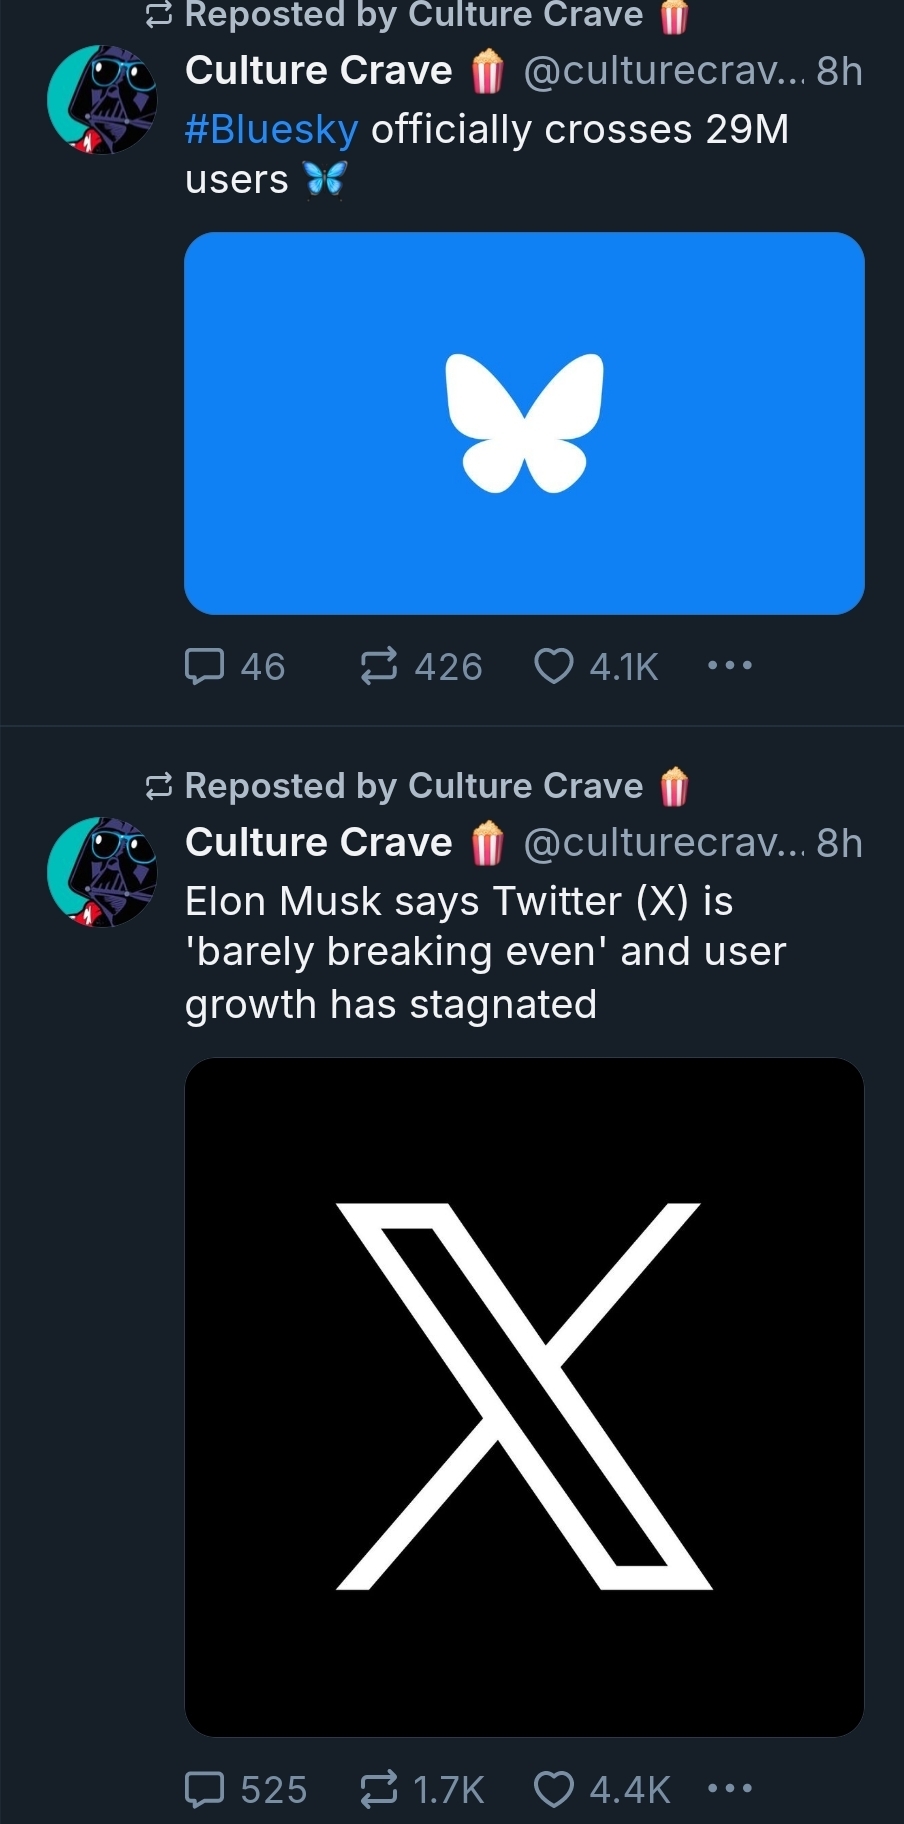Open the #Bluesky hashtag link
This screenshot has width=904, height=1824.
pos(271,130)
